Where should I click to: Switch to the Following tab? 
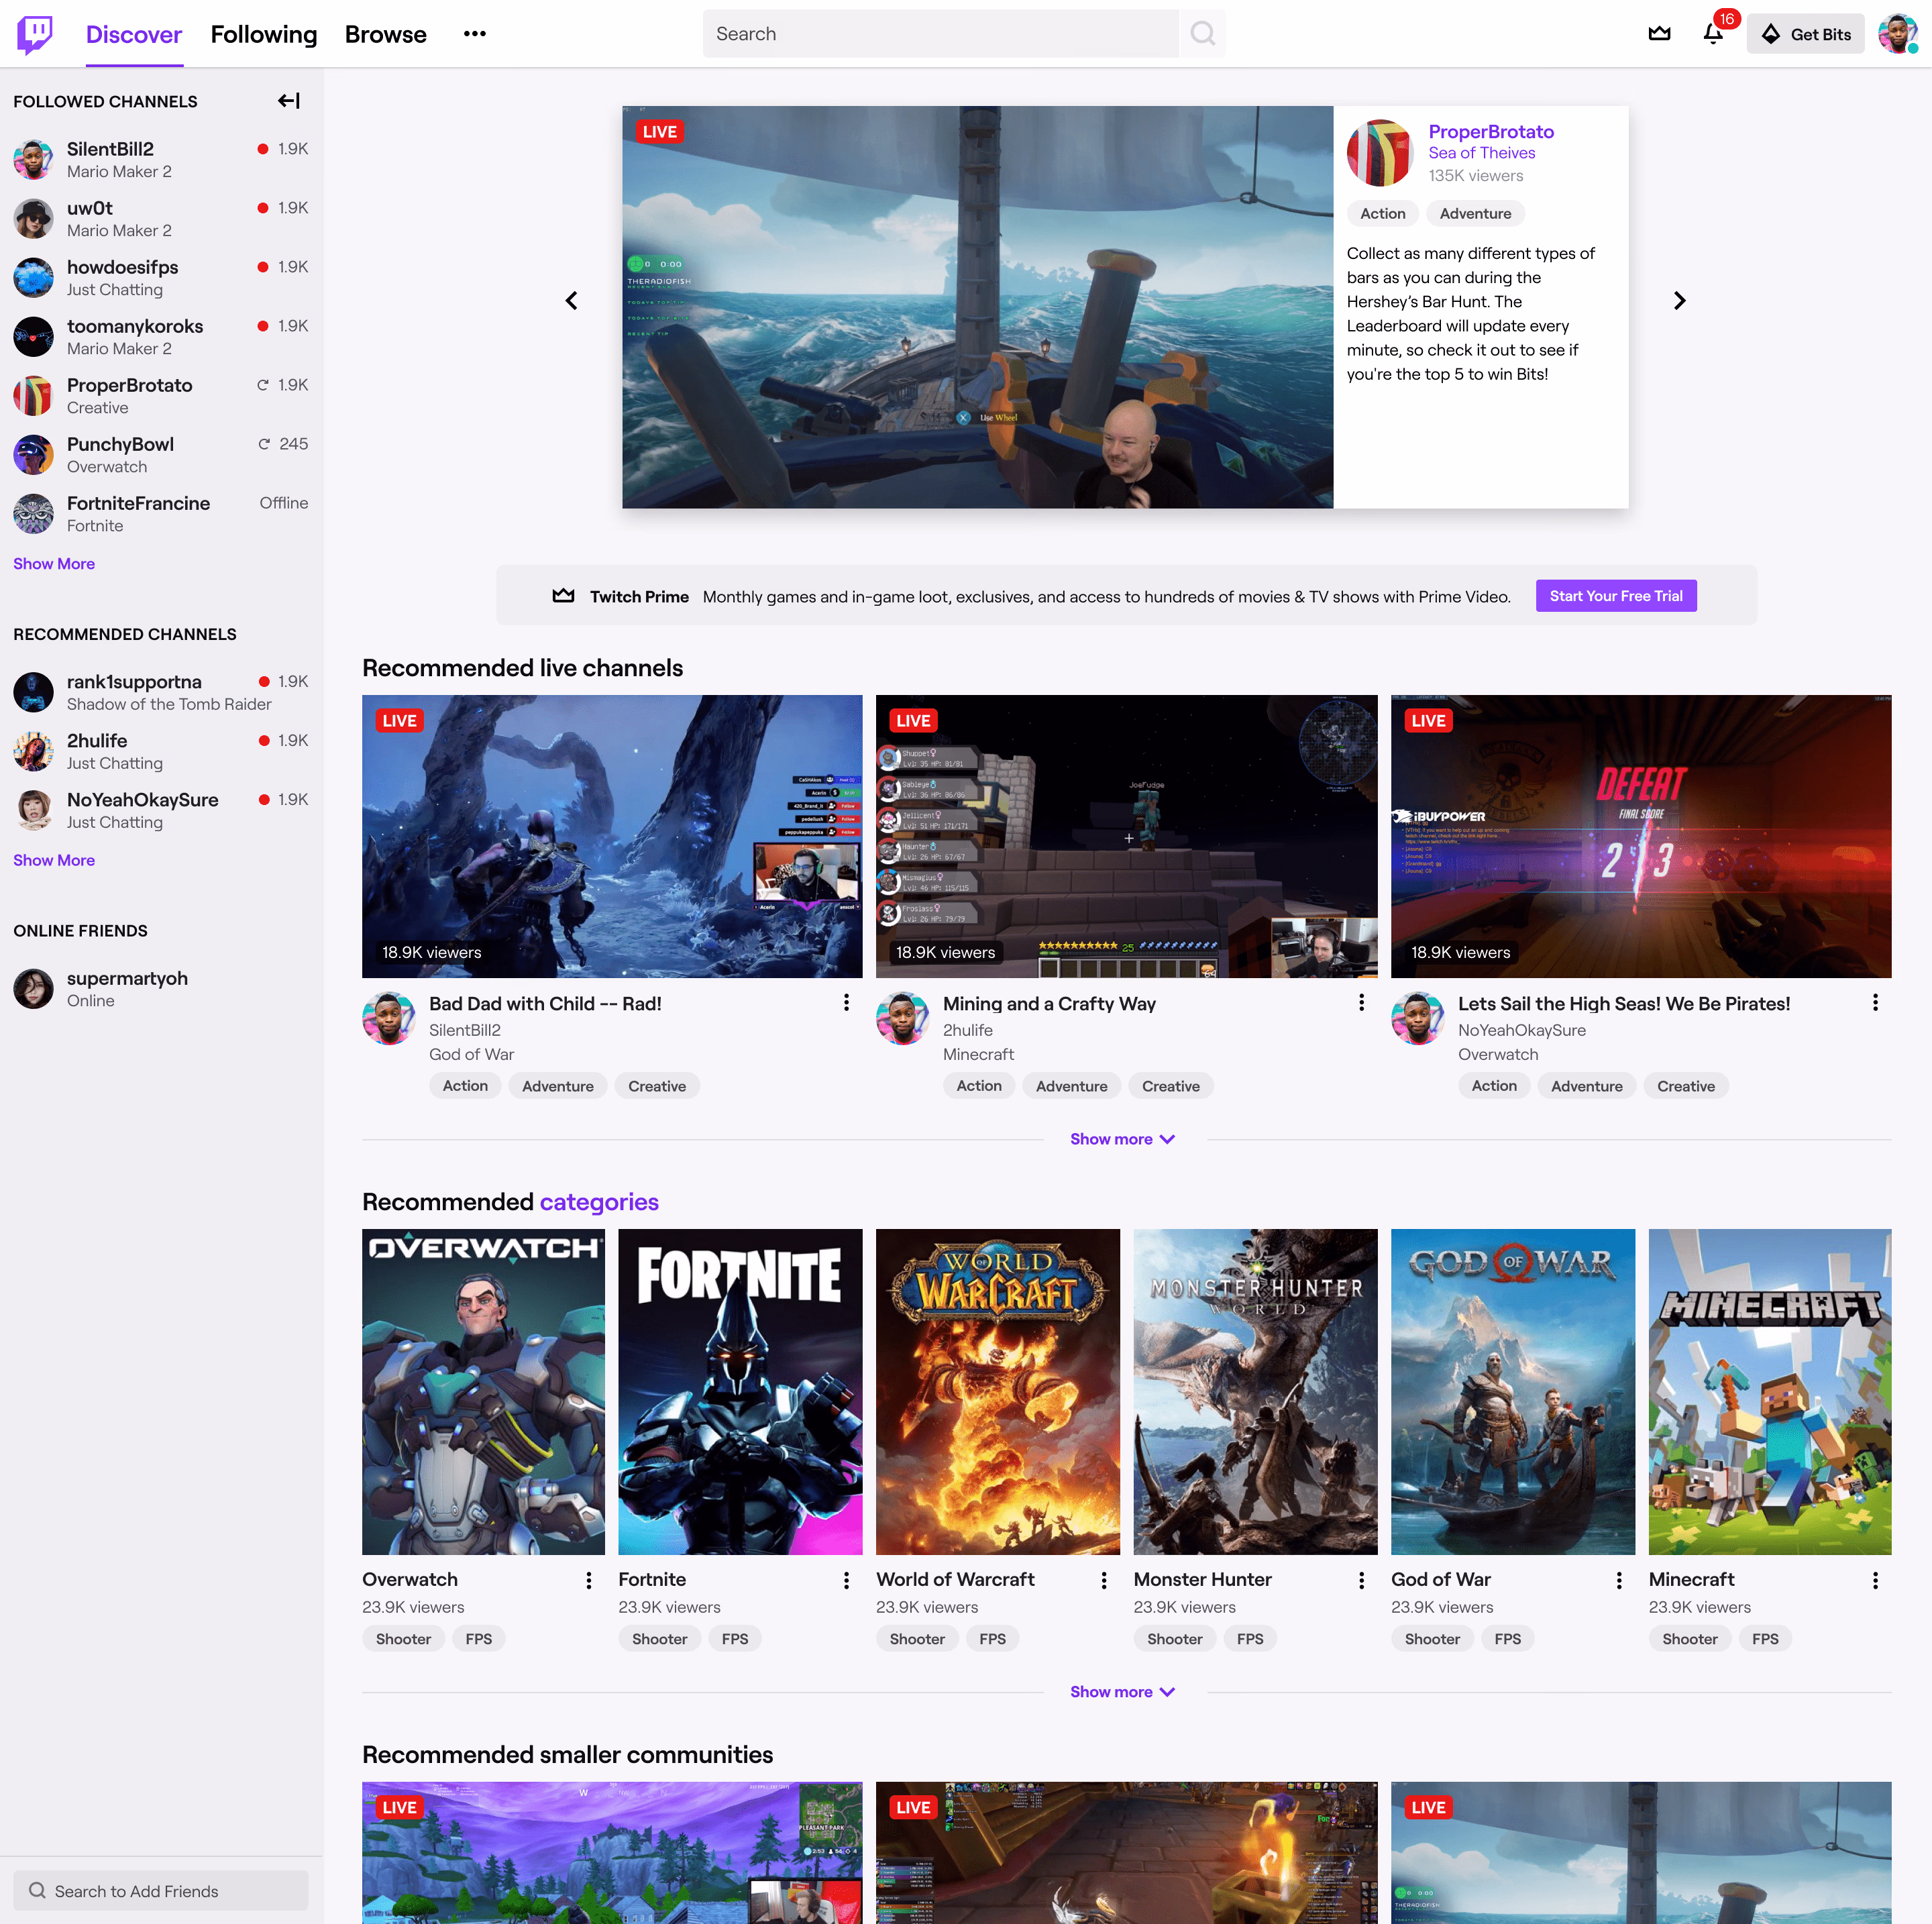click(263, 33)
